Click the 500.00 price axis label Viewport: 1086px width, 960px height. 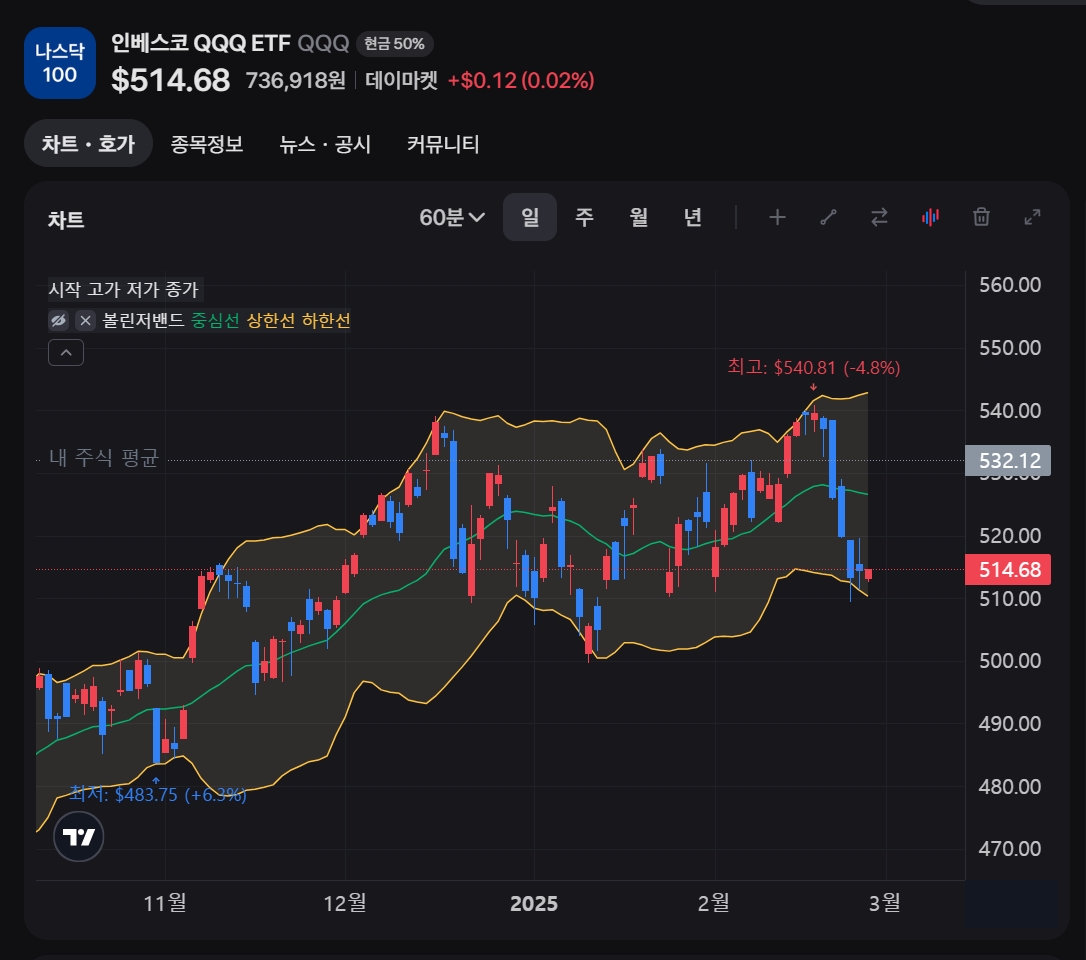pyautogui.click(x=1010, y=661)
